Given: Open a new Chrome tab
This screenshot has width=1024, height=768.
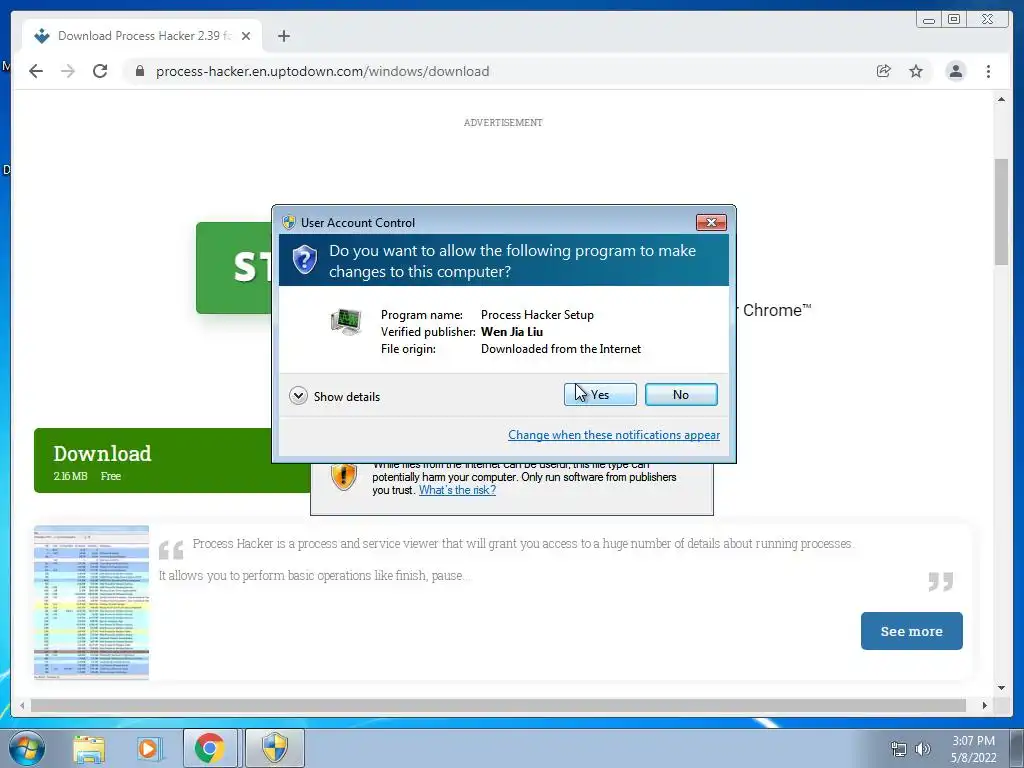Looking at the screenshot, I should point(283,36).
